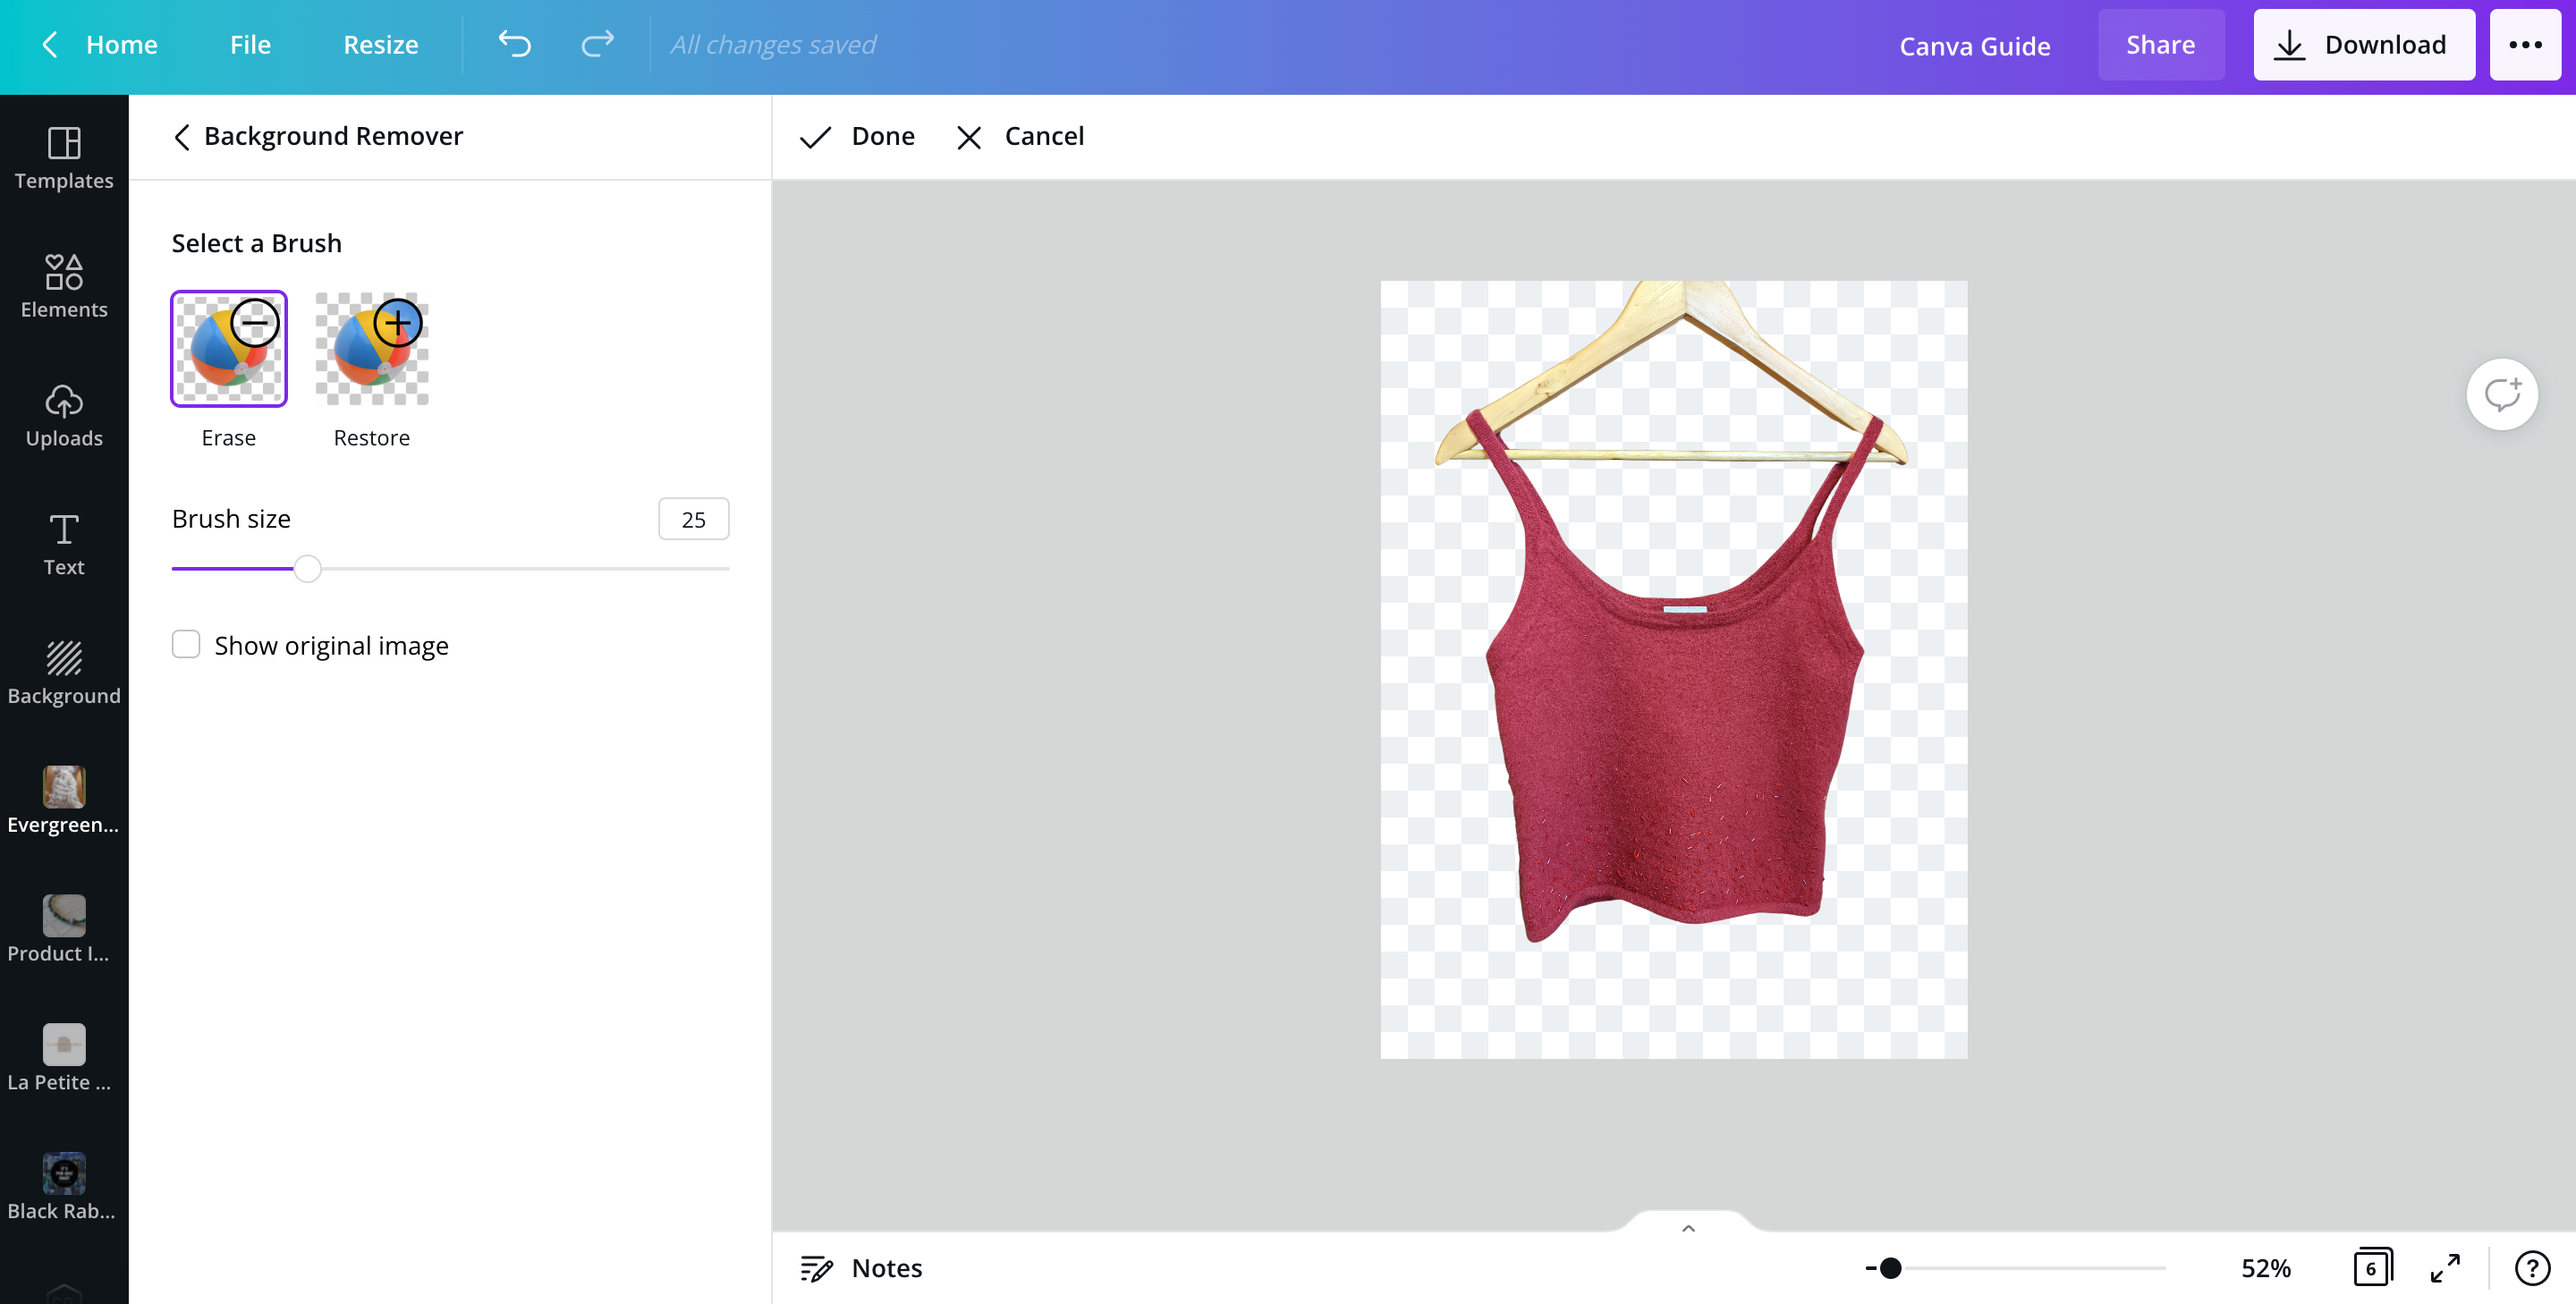
Task: Open the three-dots more options menu
Action: pyautogui.click(x=2525, y=44)
